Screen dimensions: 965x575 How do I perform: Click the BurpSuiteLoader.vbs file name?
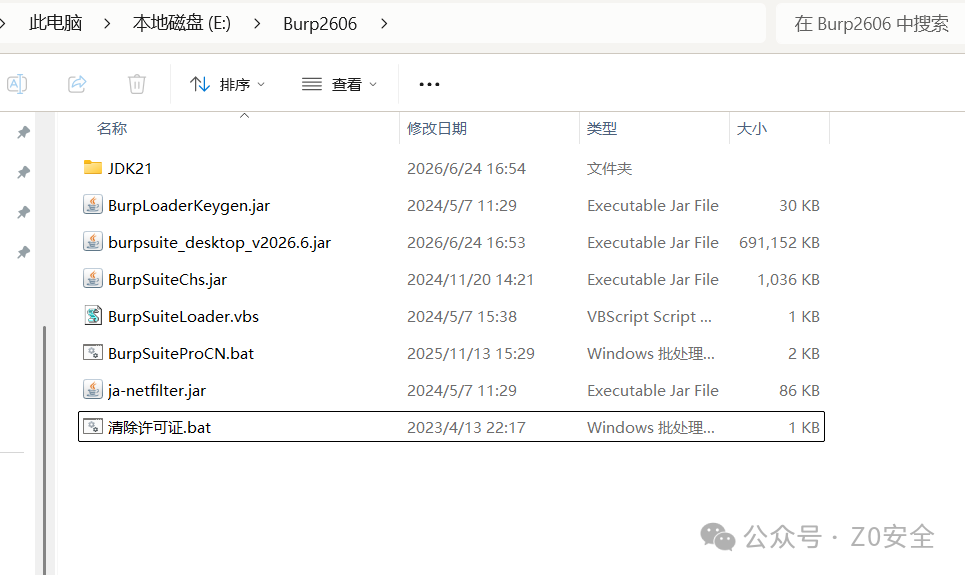click(183, 316)
